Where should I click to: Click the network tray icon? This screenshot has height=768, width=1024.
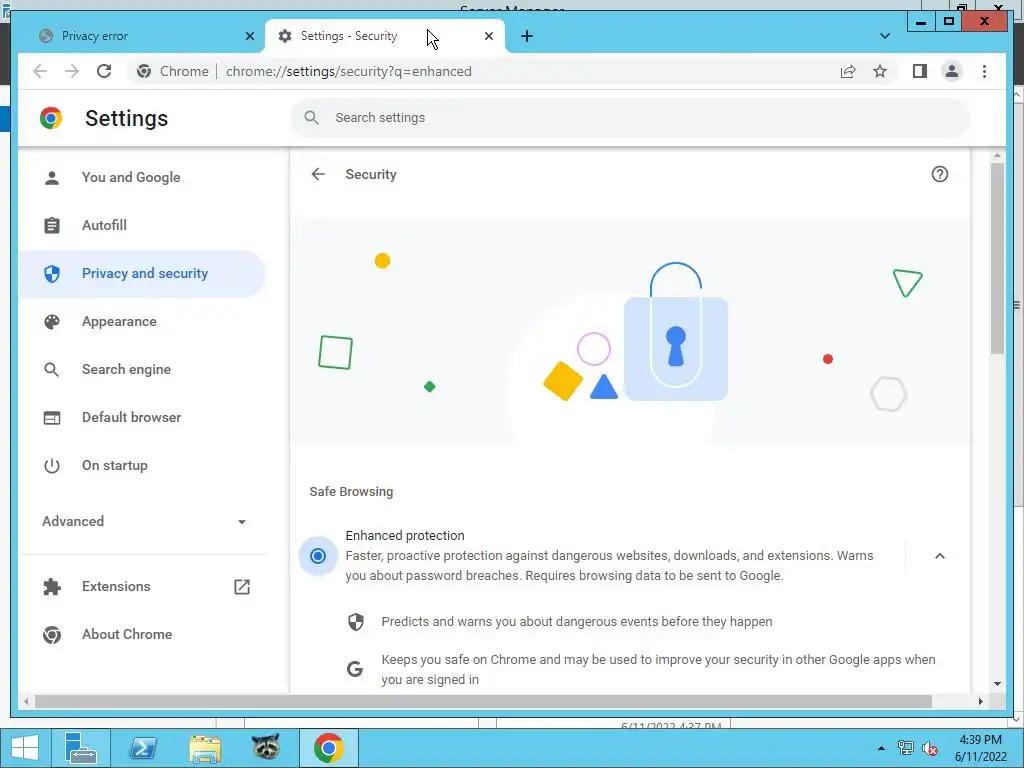point(906,748)
